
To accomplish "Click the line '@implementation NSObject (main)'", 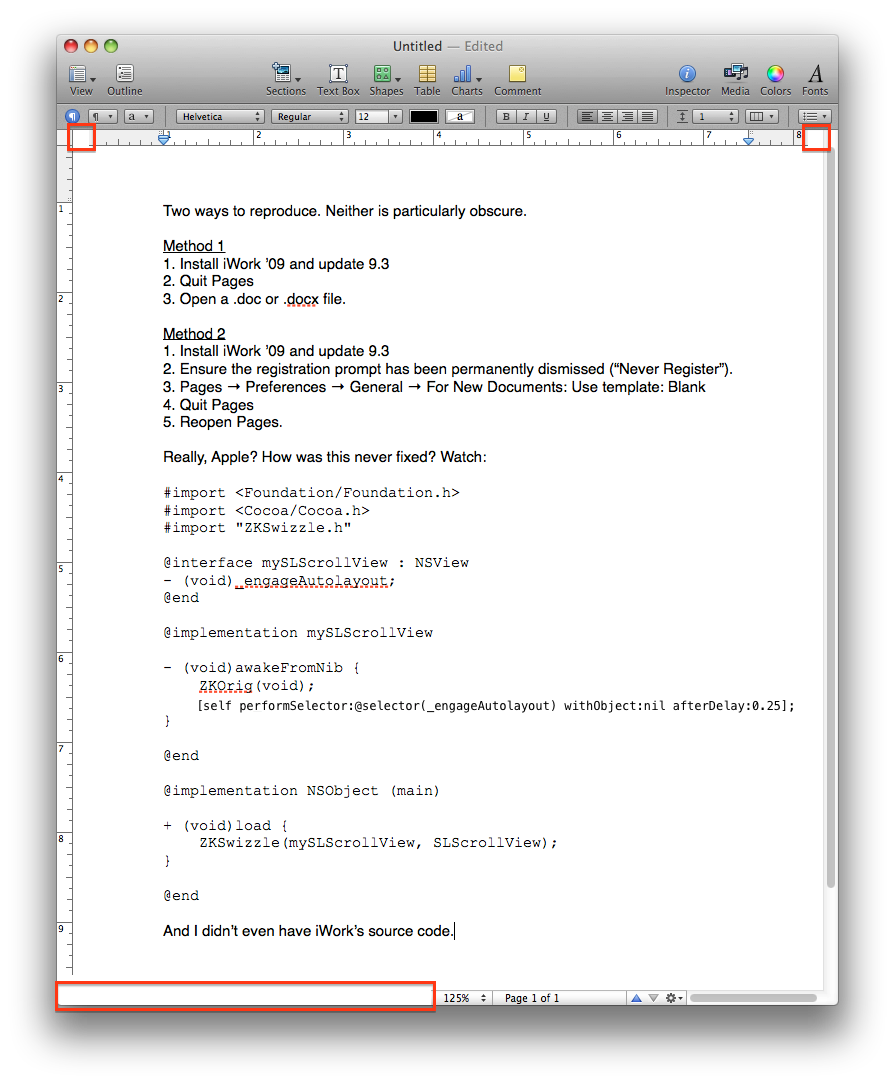I will point(301,791).
